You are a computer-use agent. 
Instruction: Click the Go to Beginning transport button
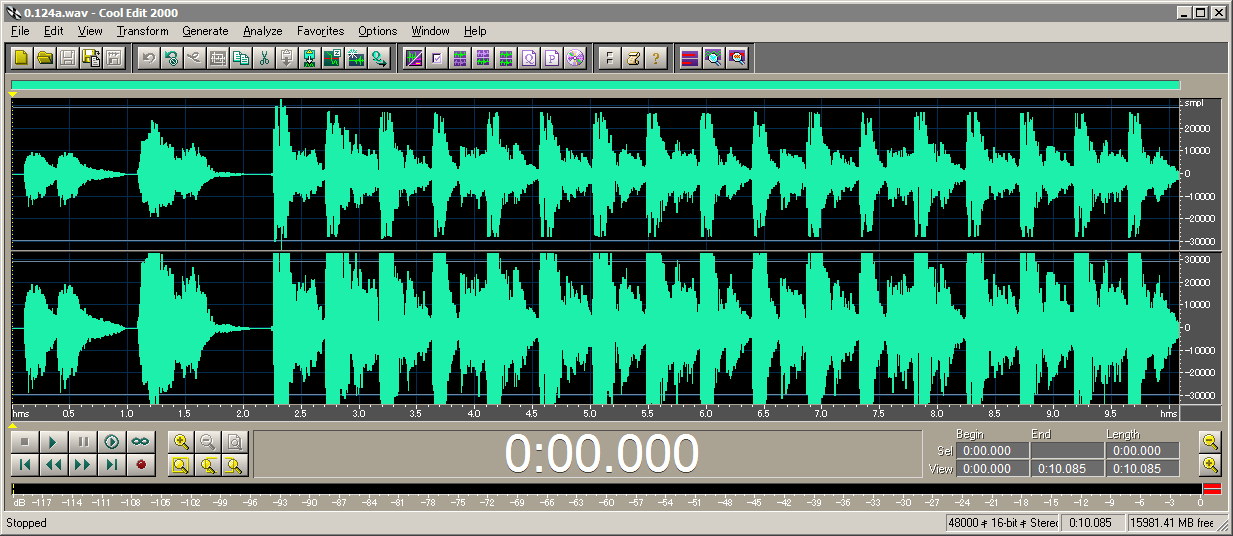click(26, 465)
